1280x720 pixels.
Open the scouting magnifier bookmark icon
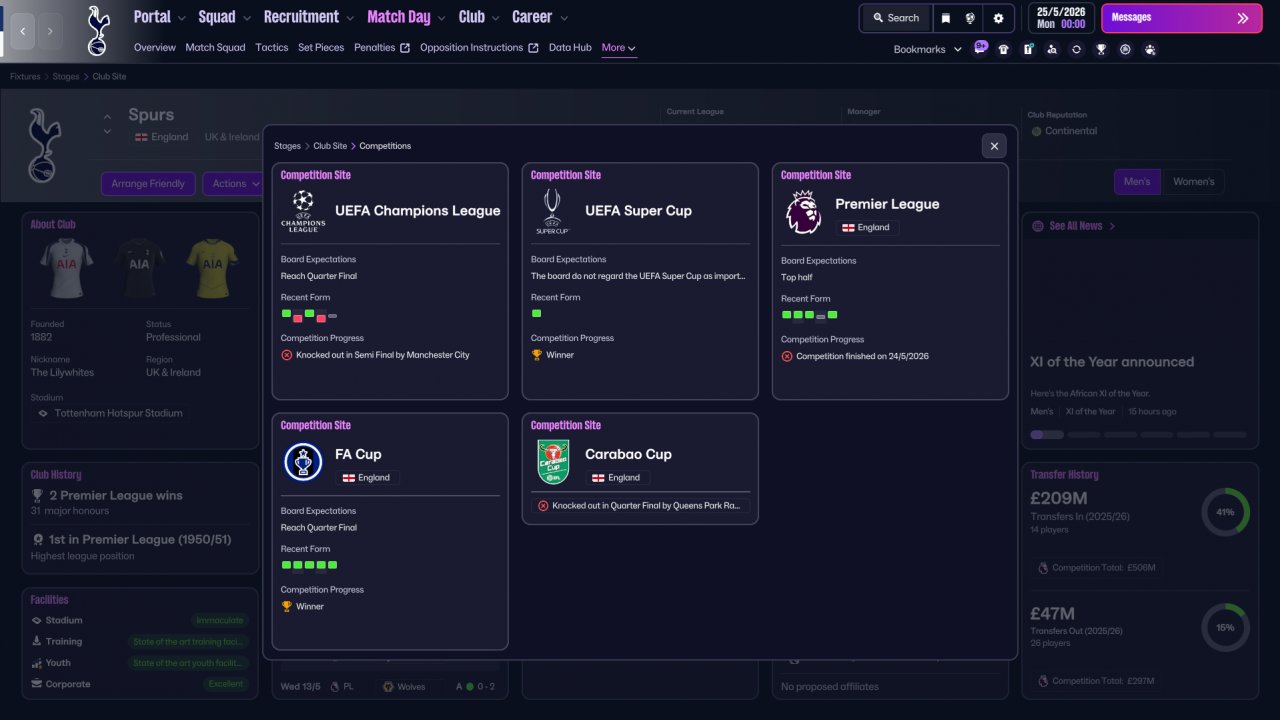pos(1052,49)
